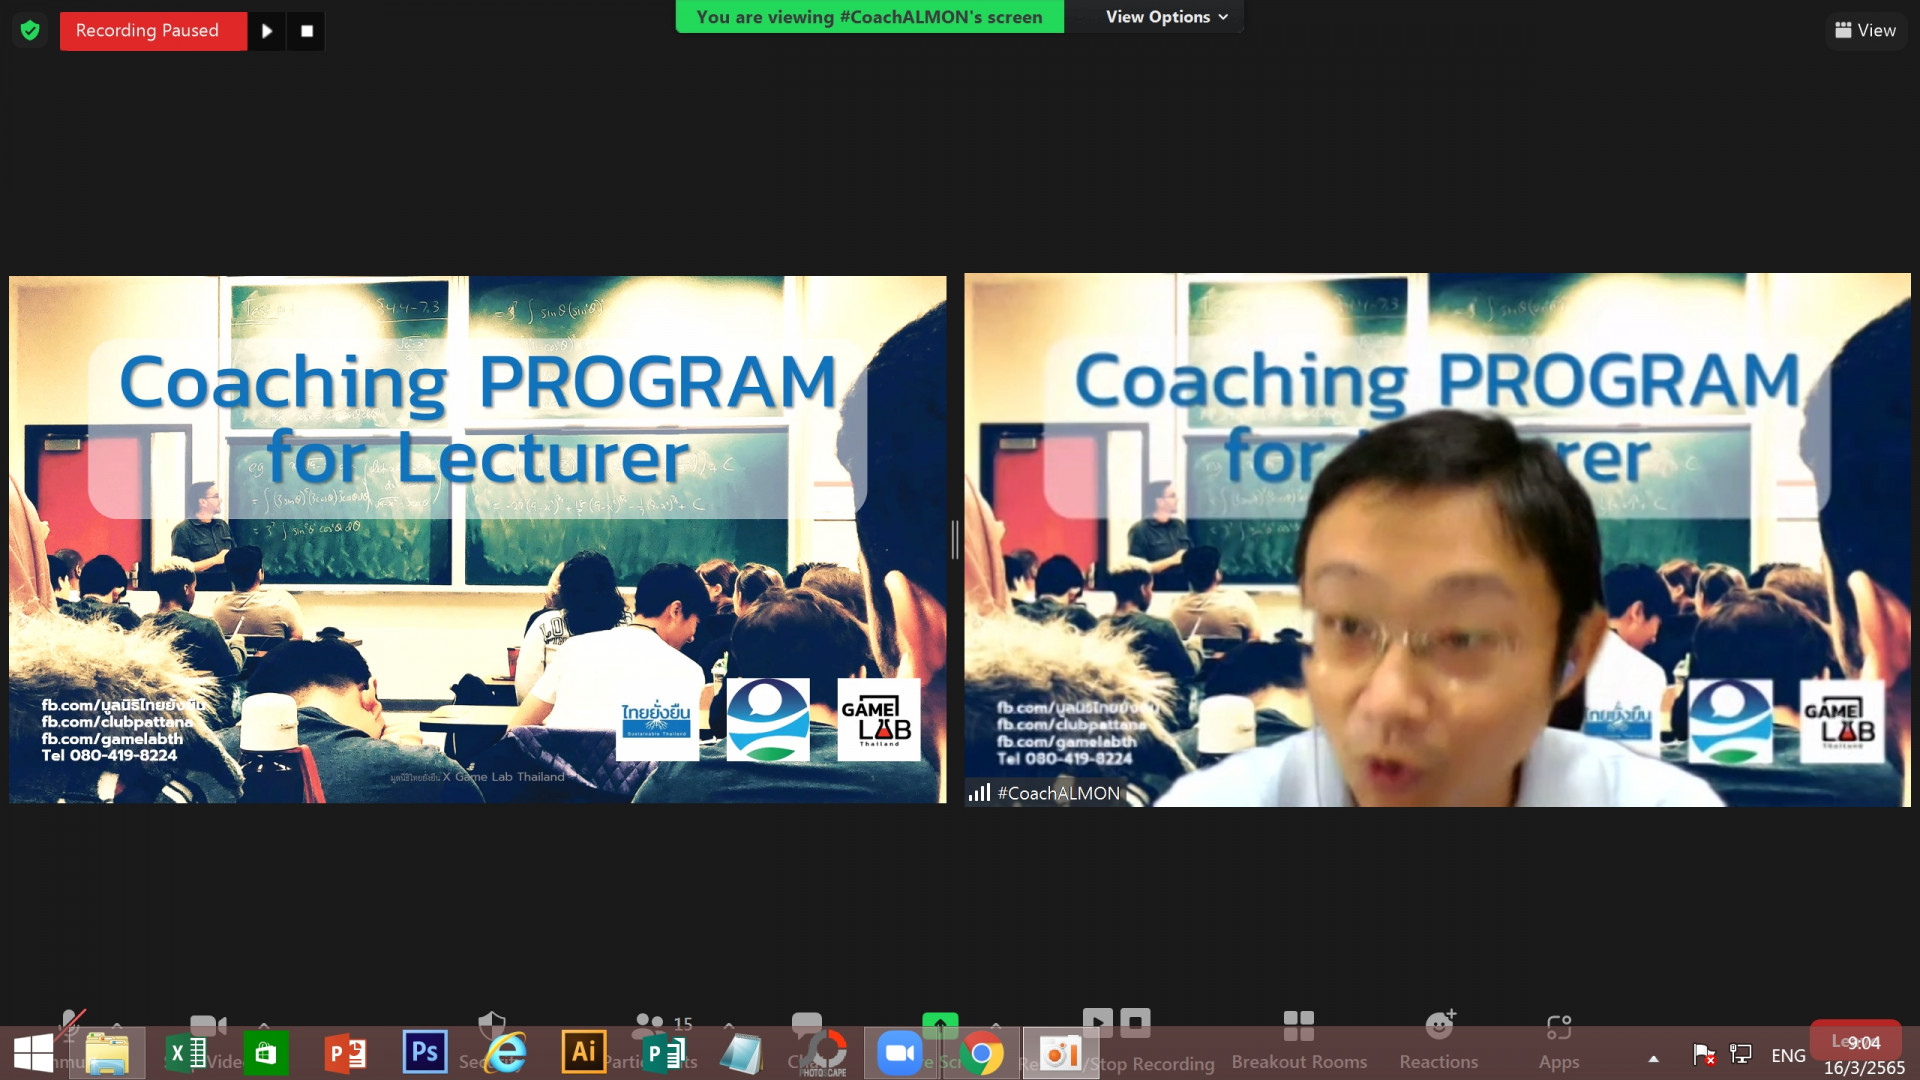Open Photoshop from the taskbar

click(x=424, y=1053)
